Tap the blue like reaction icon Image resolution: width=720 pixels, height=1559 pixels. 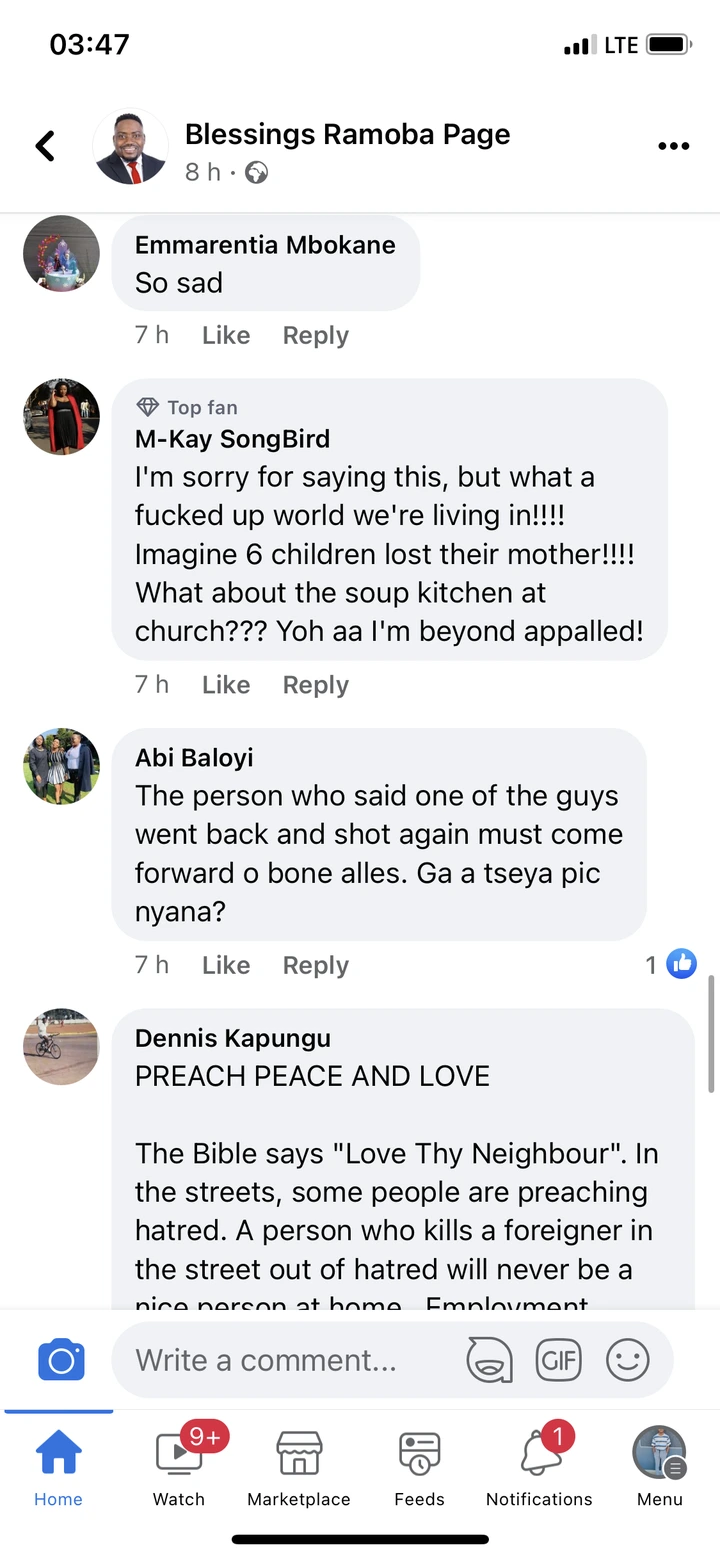[681, 964]
